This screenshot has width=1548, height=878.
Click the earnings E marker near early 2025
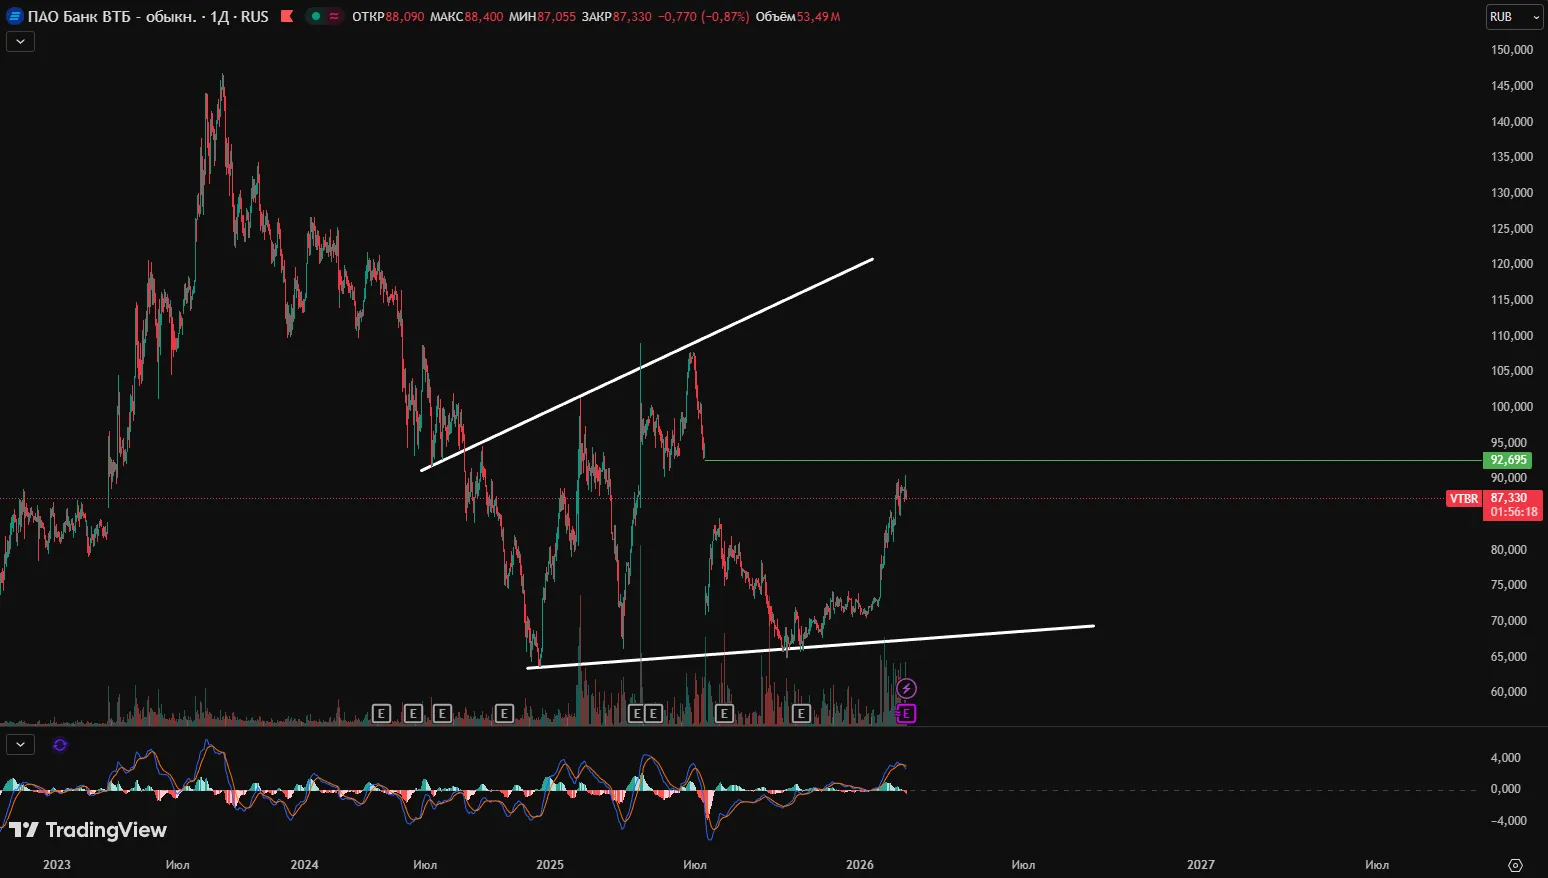tap(504, 713)
